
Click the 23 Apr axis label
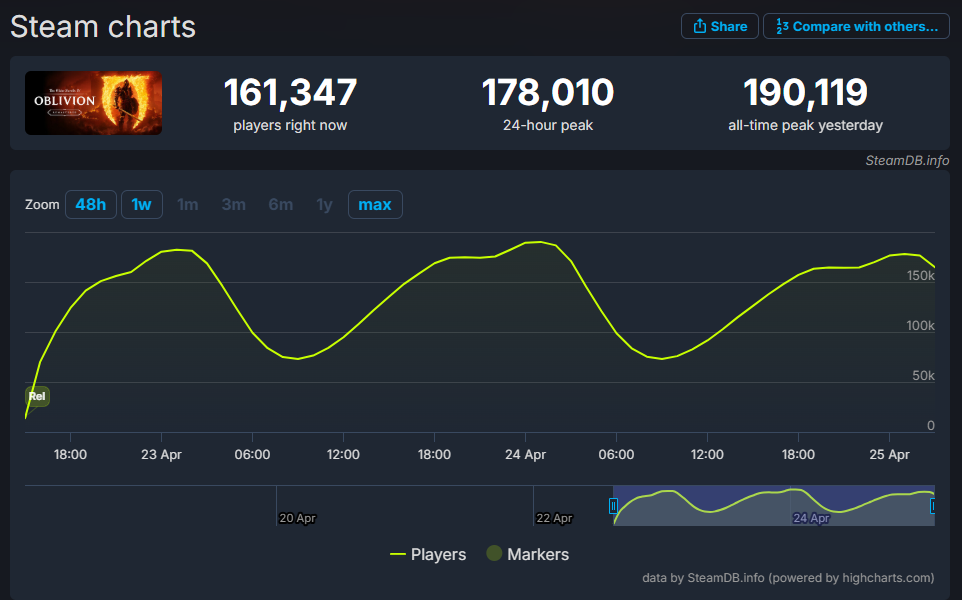coord(161,455)
